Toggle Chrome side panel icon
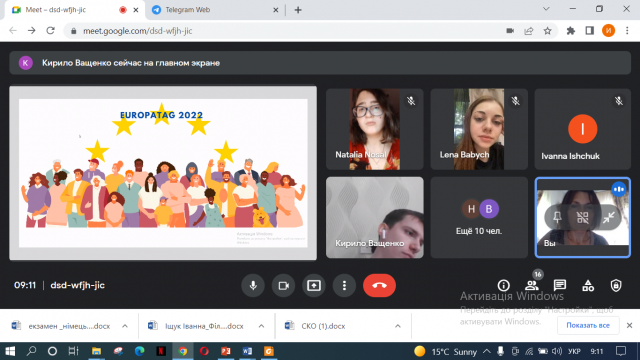 click(589, 31)
